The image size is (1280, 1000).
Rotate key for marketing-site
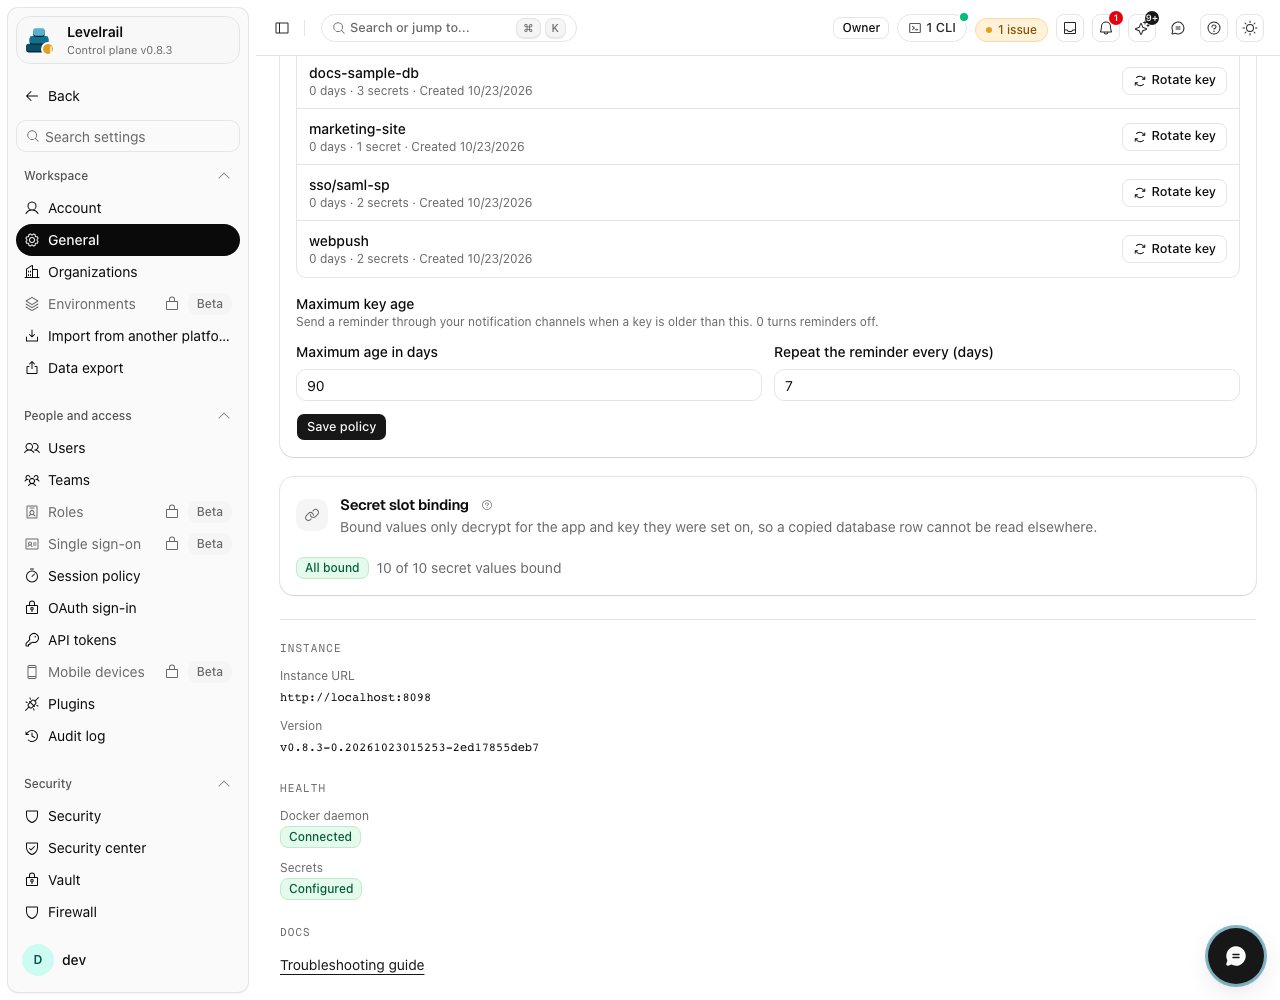1174,136
